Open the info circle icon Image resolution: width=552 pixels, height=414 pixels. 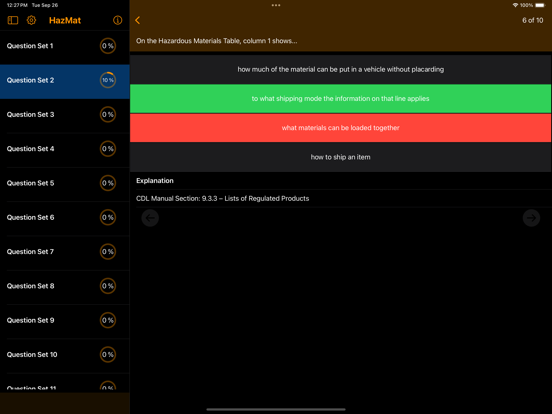point(118,20)
